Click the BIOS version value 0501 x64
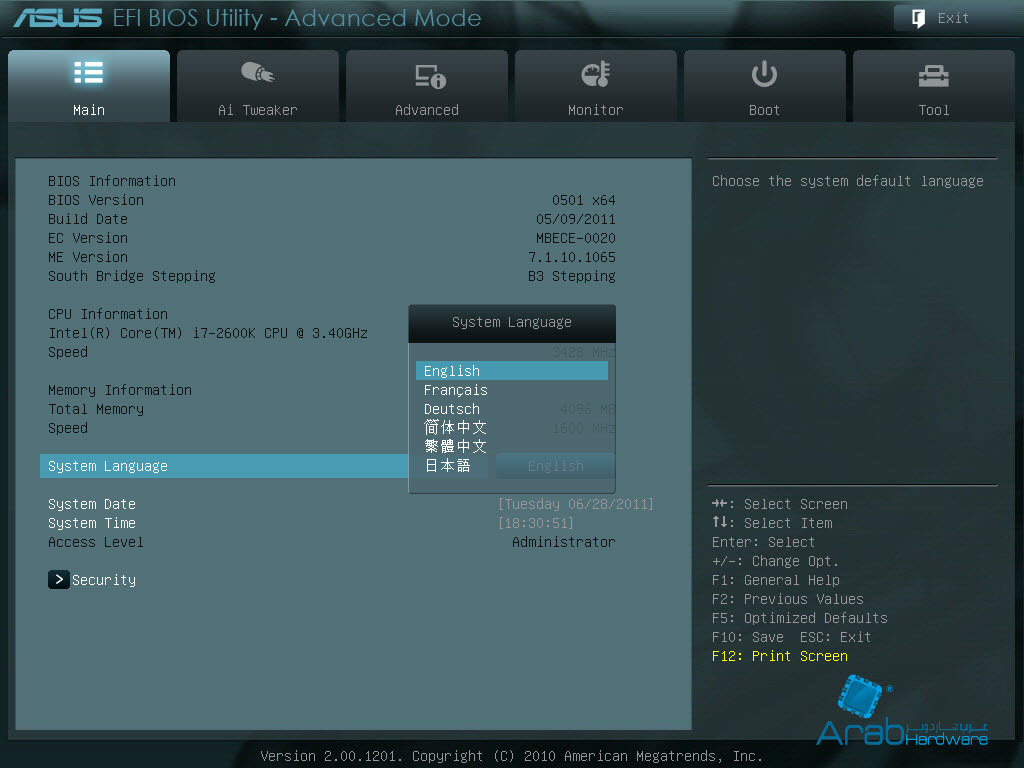This screenshot has width=1024, height=768. tap(584, 200)
